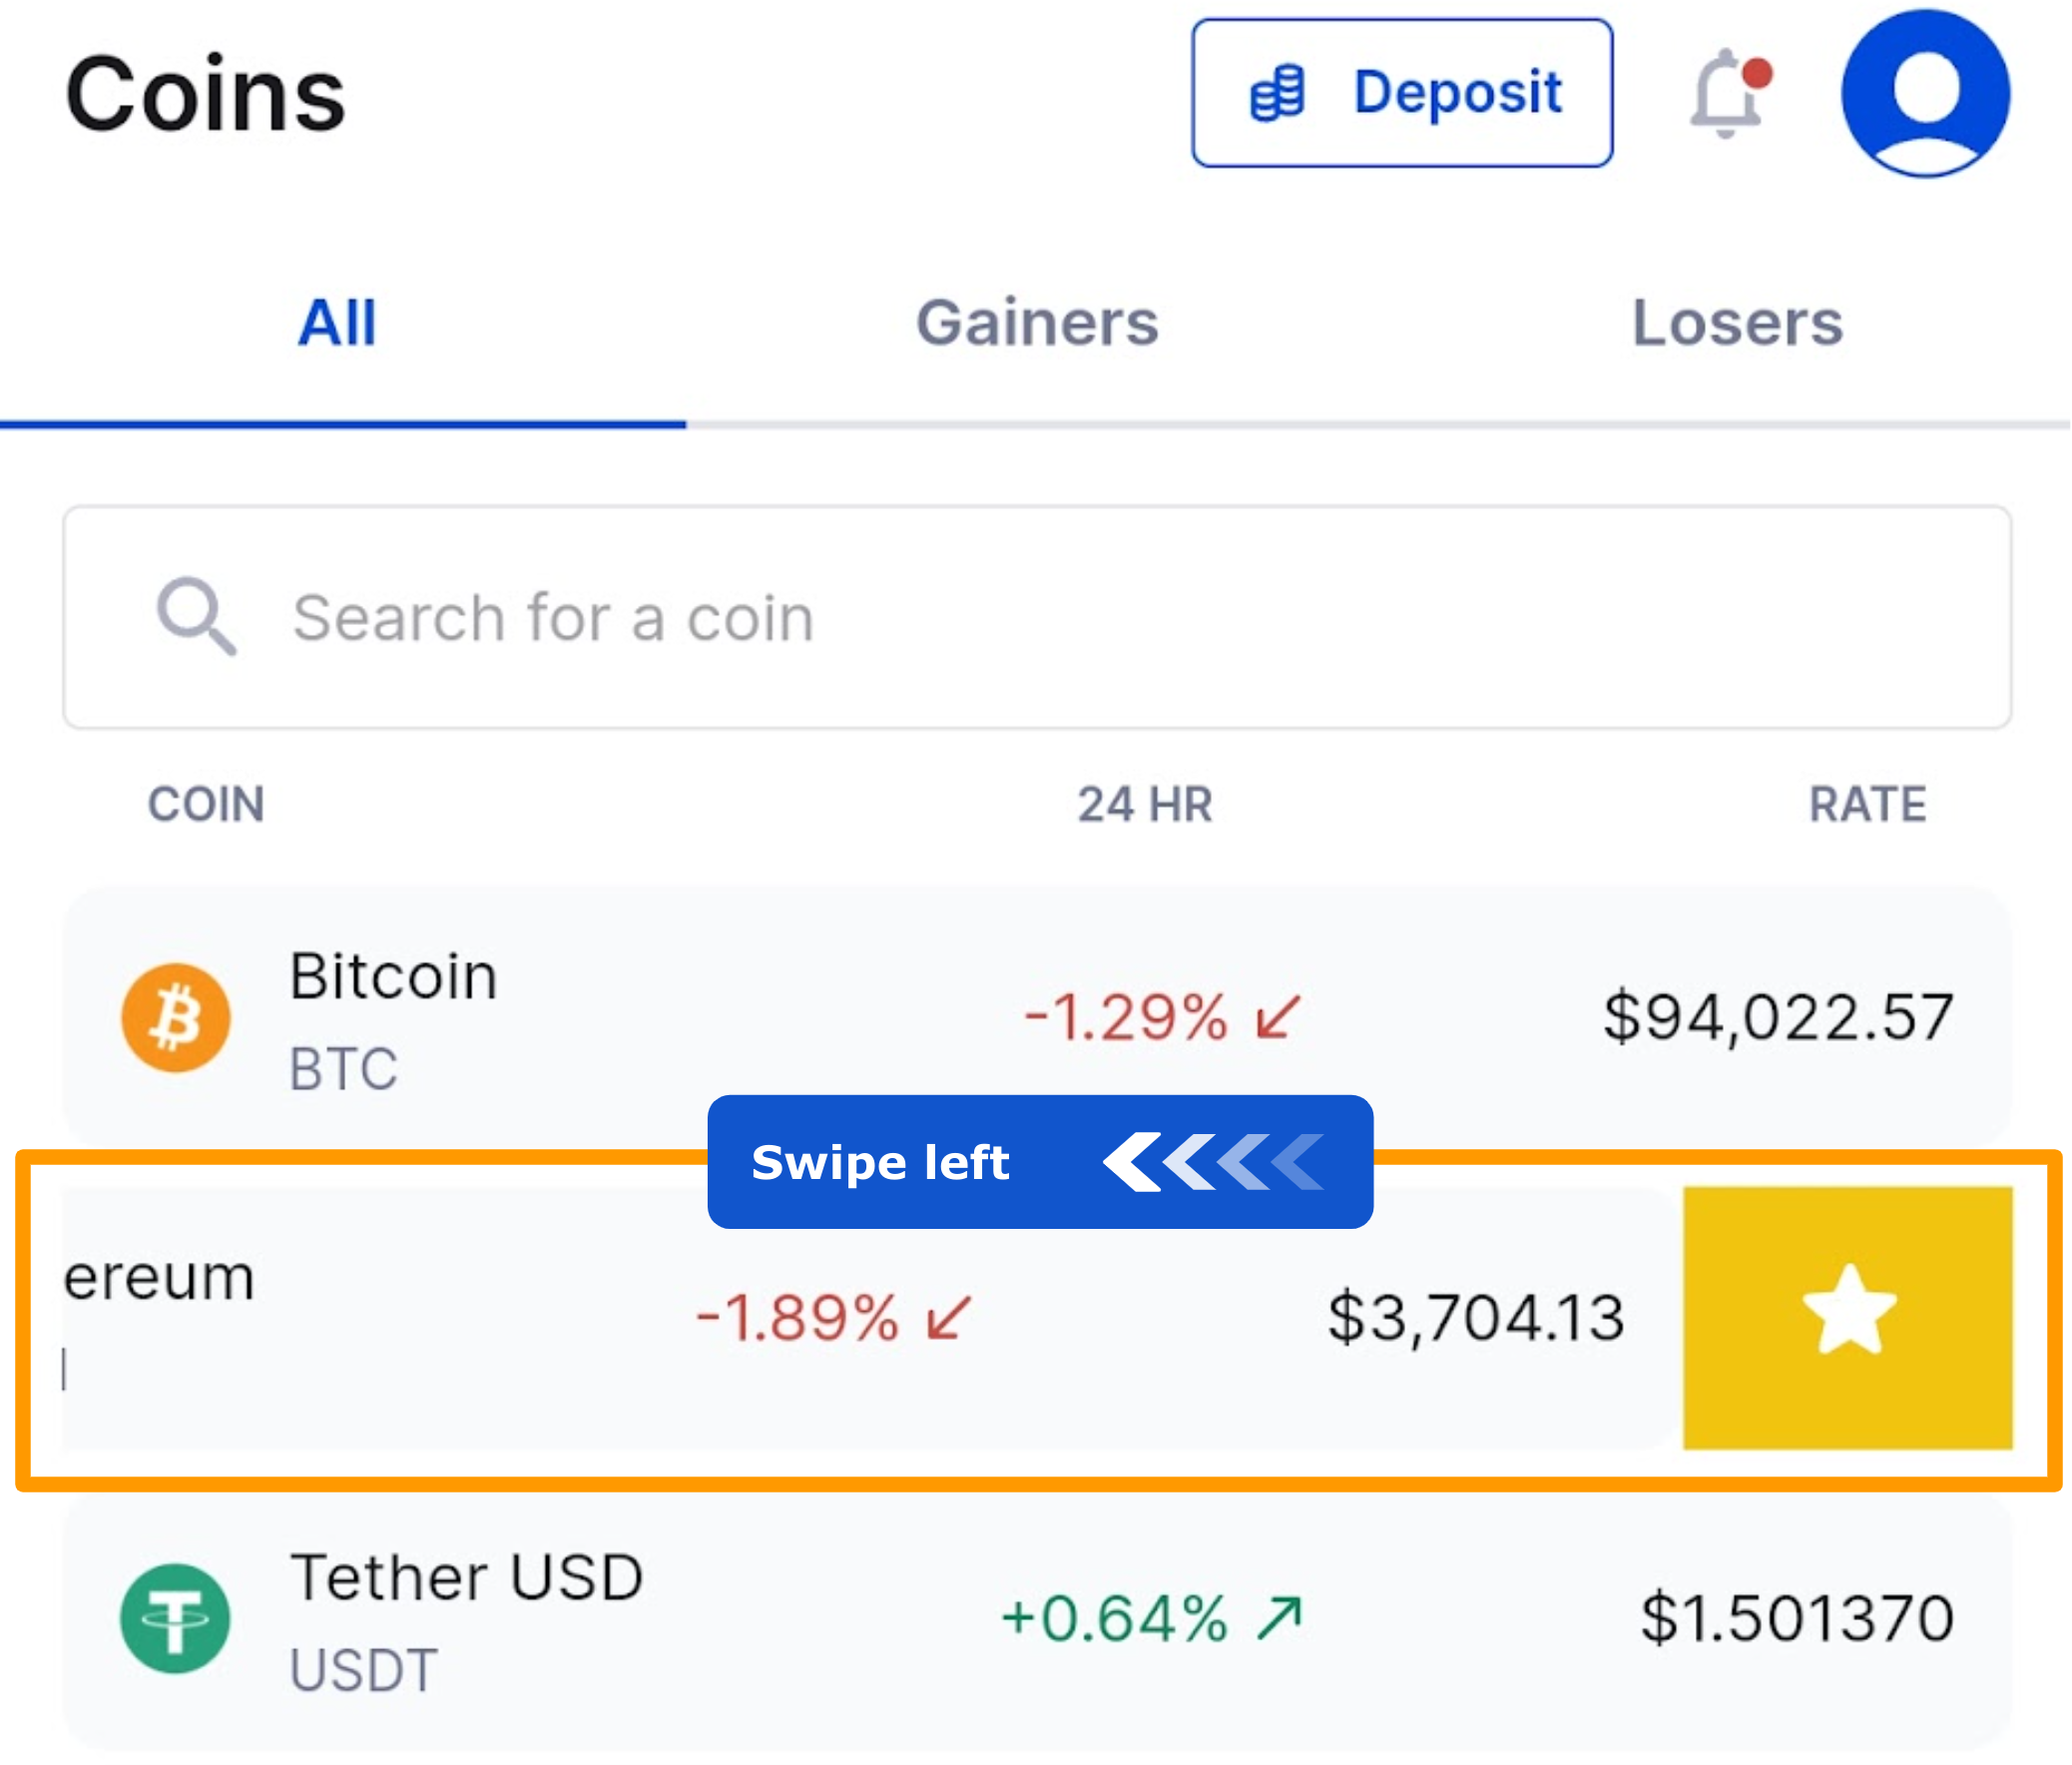Click the 24 HR column header
Viewport: 2072px width, 1765px height.
coord(1146,804)
